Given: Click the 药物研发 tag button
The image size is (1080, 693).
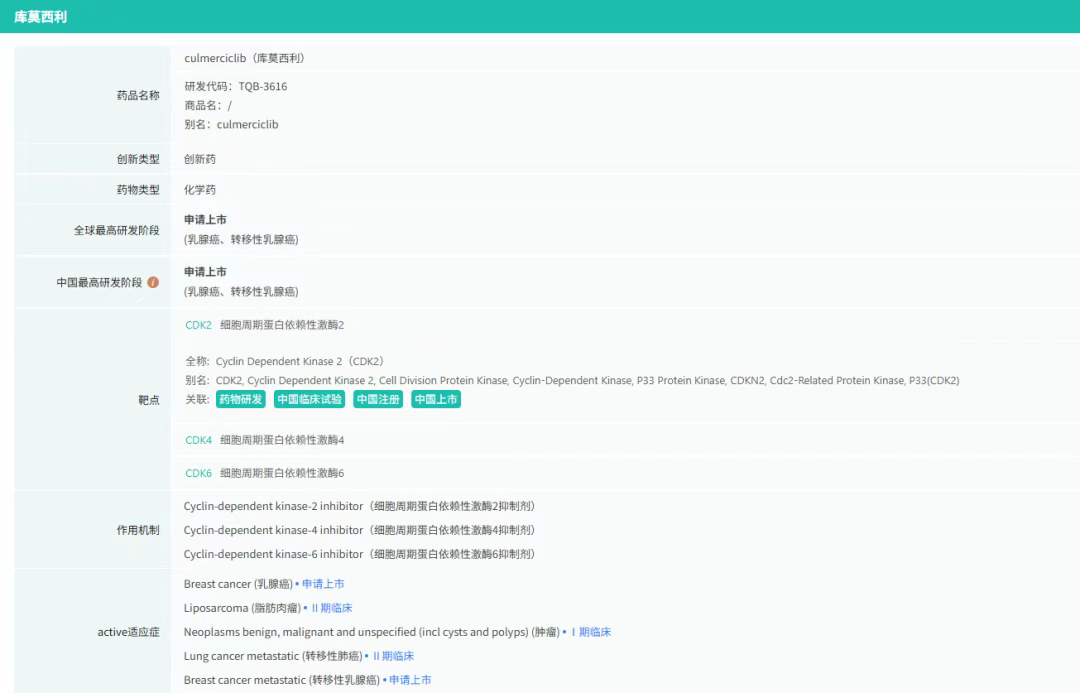Looking at the screenshot, I should click(x=241, y=399).
